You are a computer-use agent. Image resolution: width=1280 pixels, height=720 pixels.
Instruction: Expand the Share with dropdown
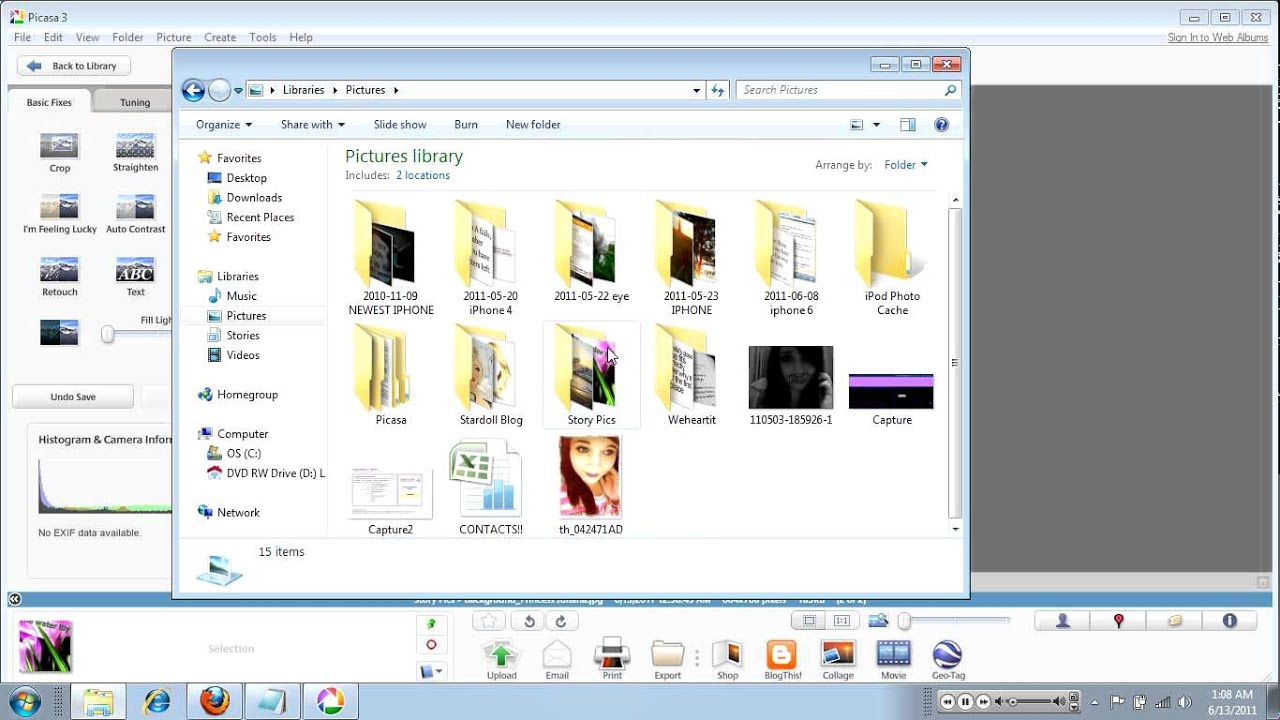pyautogui.click(x=312, y=124)
